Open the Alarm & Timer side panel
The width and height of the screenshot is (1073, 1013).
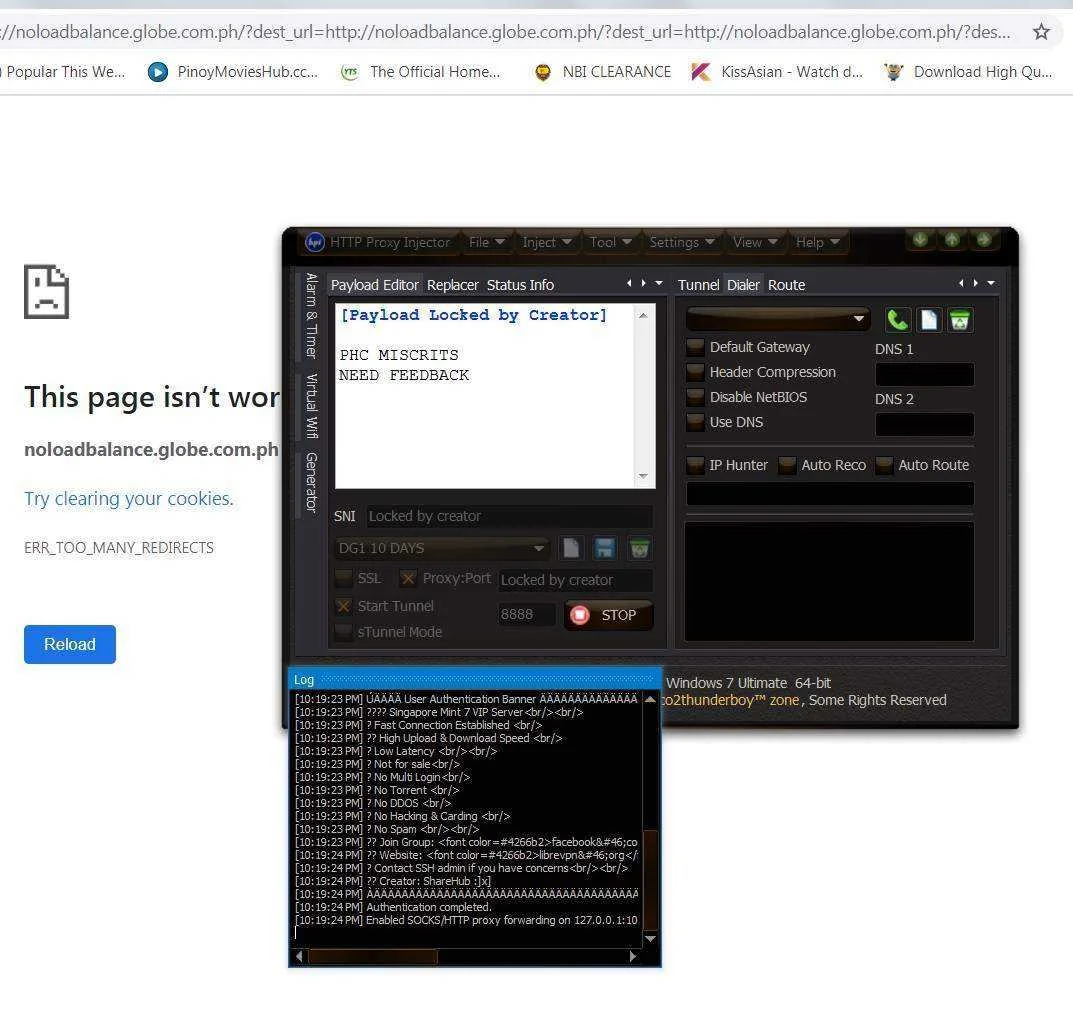pos(311,316)
